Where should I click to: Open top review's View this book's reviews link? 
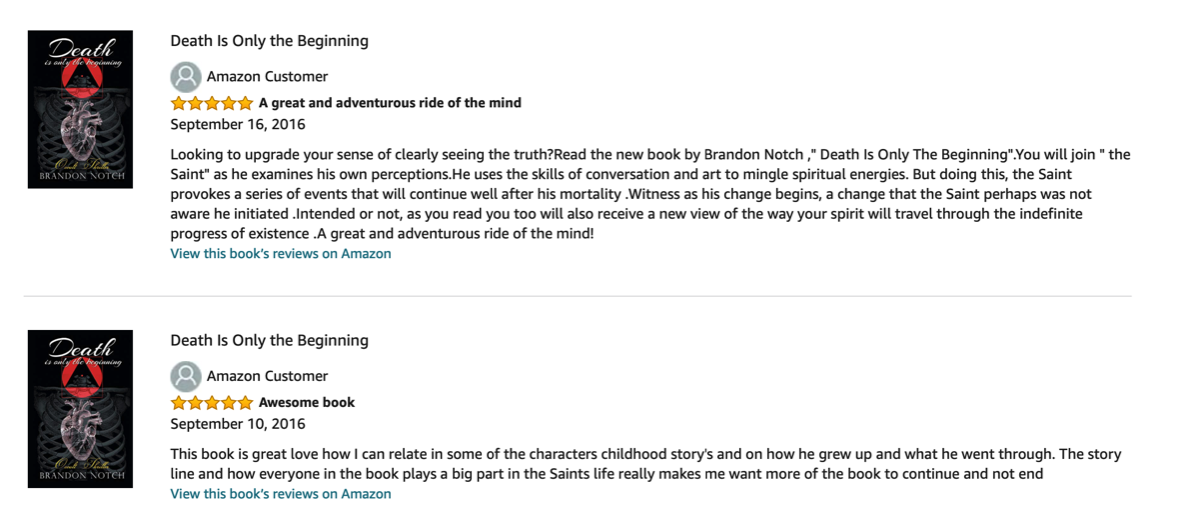point(280,254)
